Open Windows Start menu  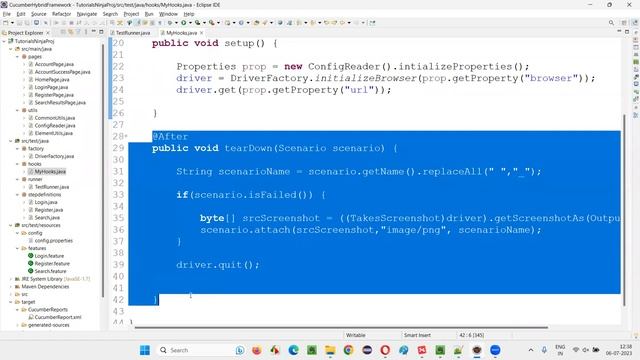(x=145, y=350)
